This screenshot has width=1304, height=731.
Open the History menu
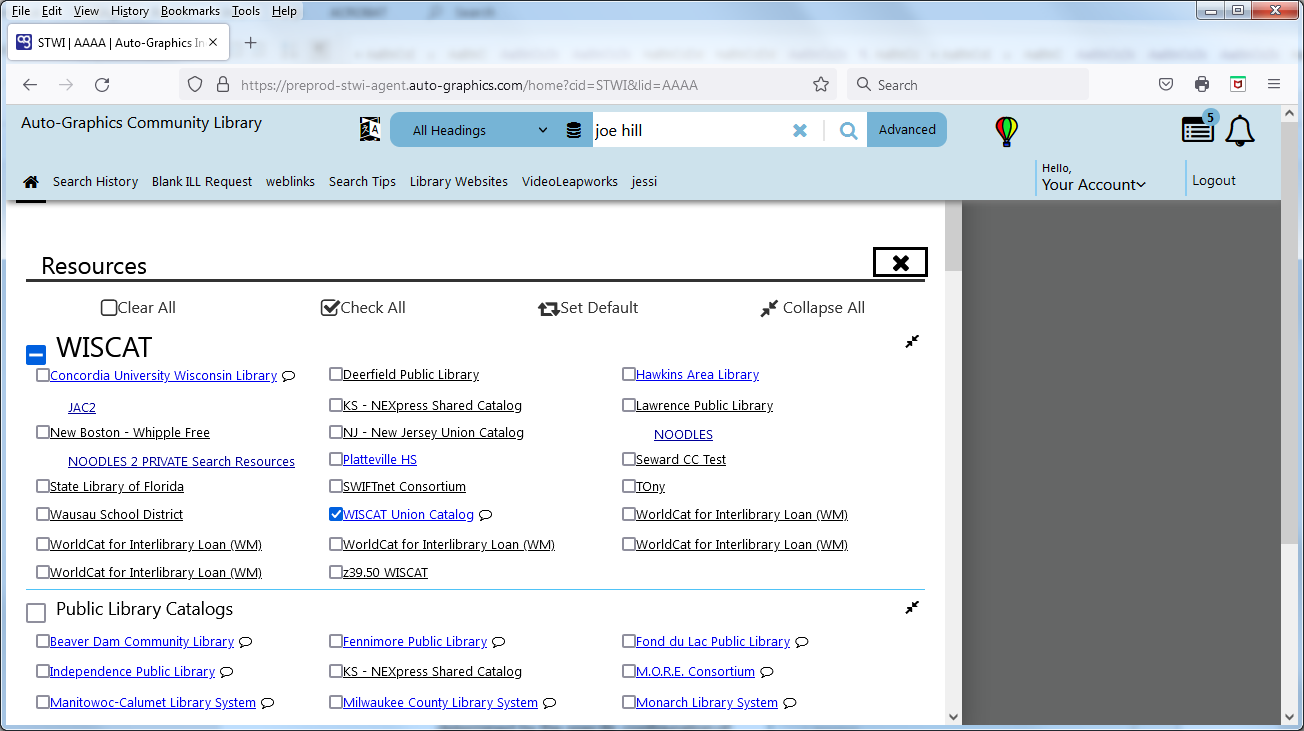point(130,11)
